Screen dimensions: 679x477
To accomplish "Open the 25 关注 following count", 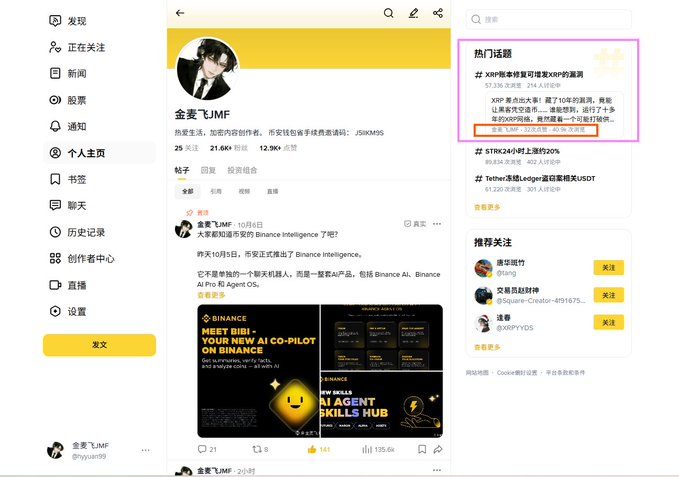I will pos(186,148).
